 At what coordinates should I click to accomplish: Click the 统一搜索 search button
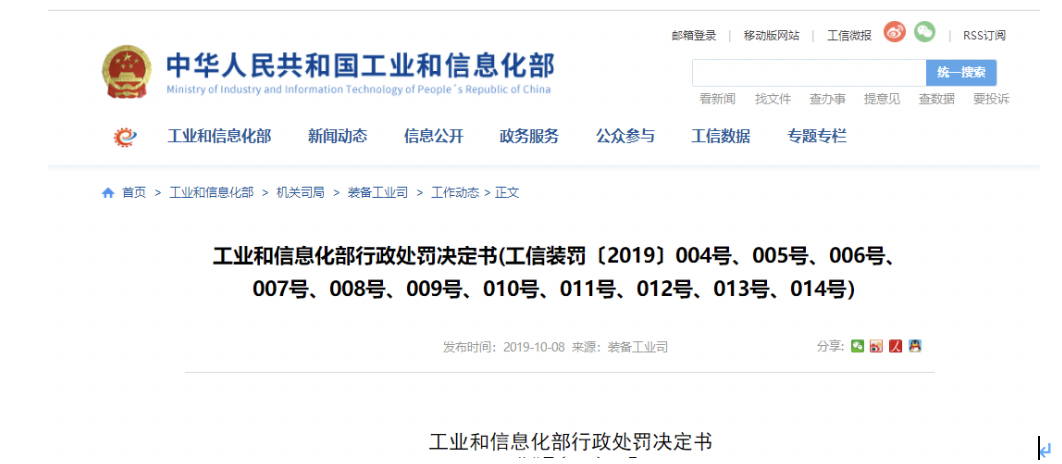tap(961, 72)
